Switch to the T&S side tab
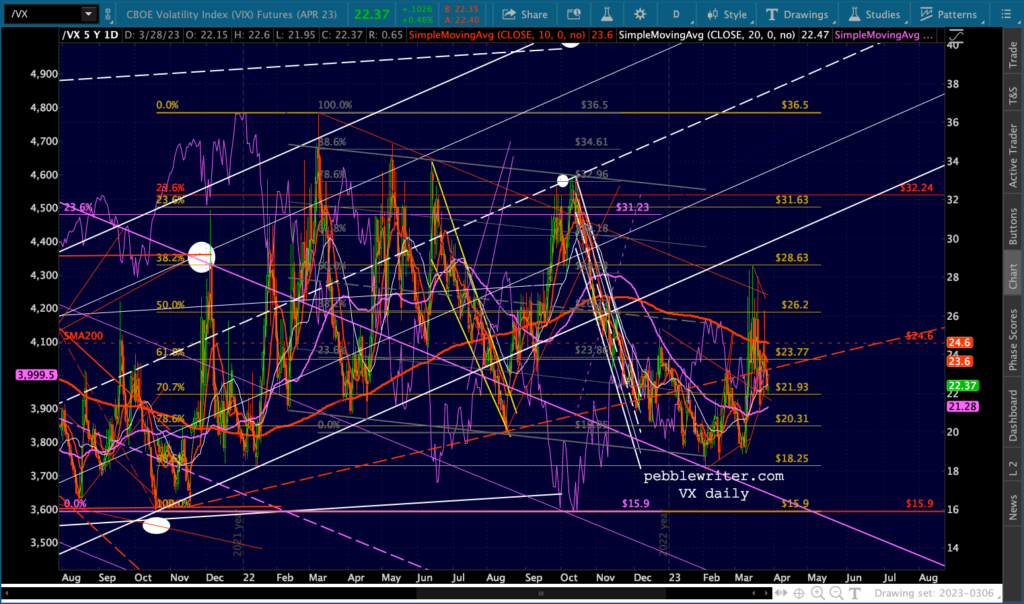The image size is (1024, 604). pyautogui.click(x=1012, y=97)
